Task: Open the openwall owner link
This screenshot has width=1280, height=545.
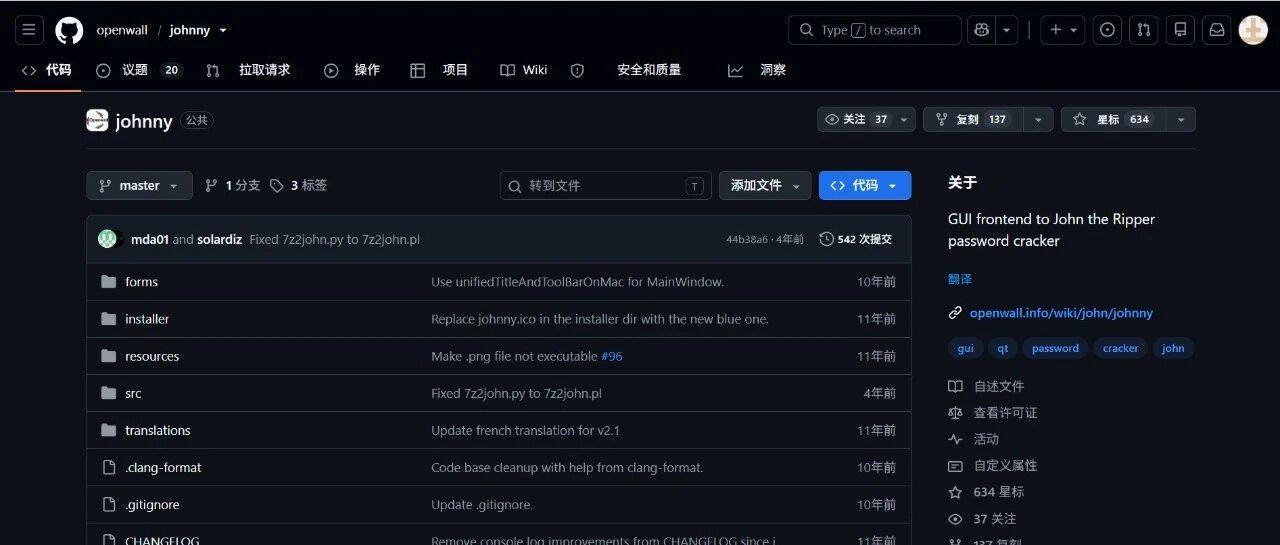Action: pos(122,30)
